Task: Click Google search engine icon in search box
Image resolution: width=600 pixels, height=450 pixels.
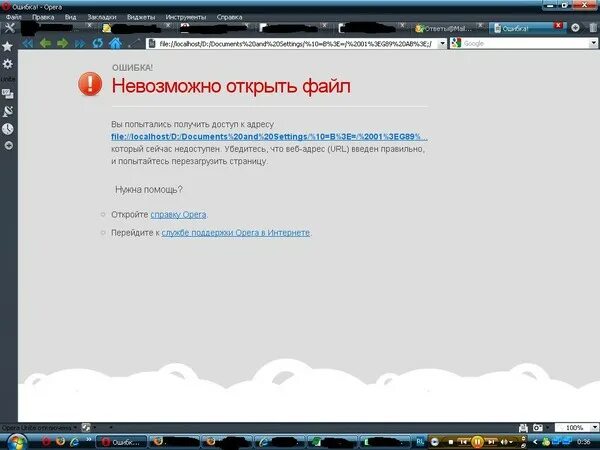Action: coord(456,43)
